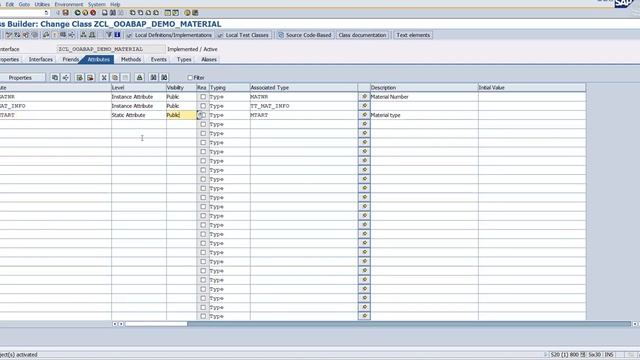Click the type-entry arrow button on the MATNR row
This screenshot has width=640, height=360.
364,97
